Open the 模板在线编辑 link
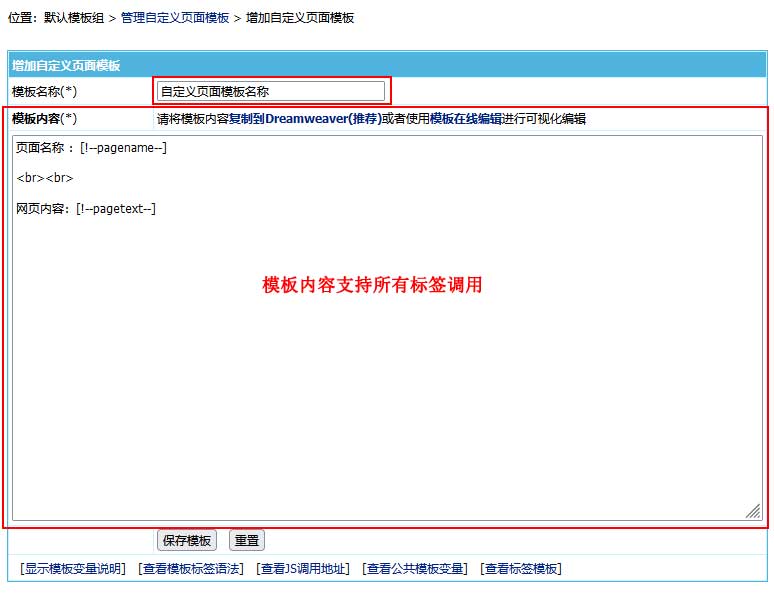The image size is (774, 596). [x=466, y=119]
